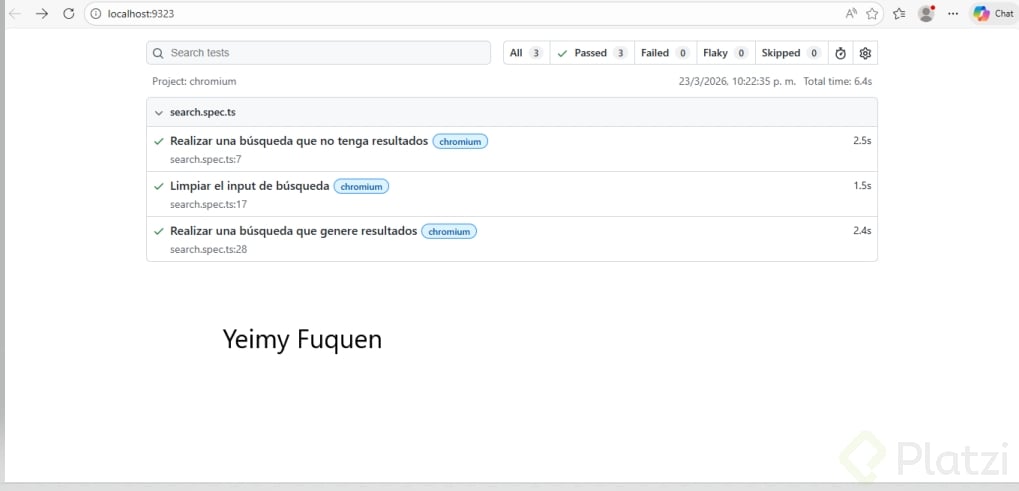This screenshot has width=1019, height=491.
Task: Click the passed checkmark of 'Limpiar el input' test
Action: 159,186
